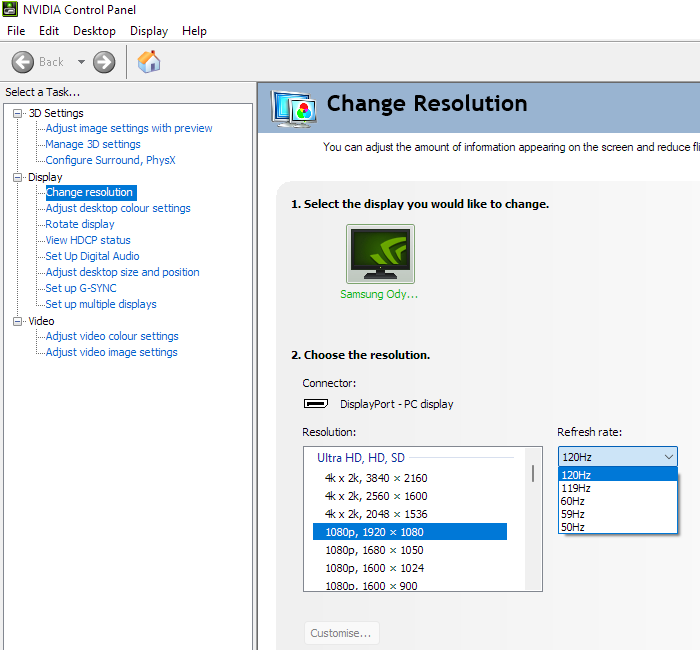Open the Display menu

point(149,31)
